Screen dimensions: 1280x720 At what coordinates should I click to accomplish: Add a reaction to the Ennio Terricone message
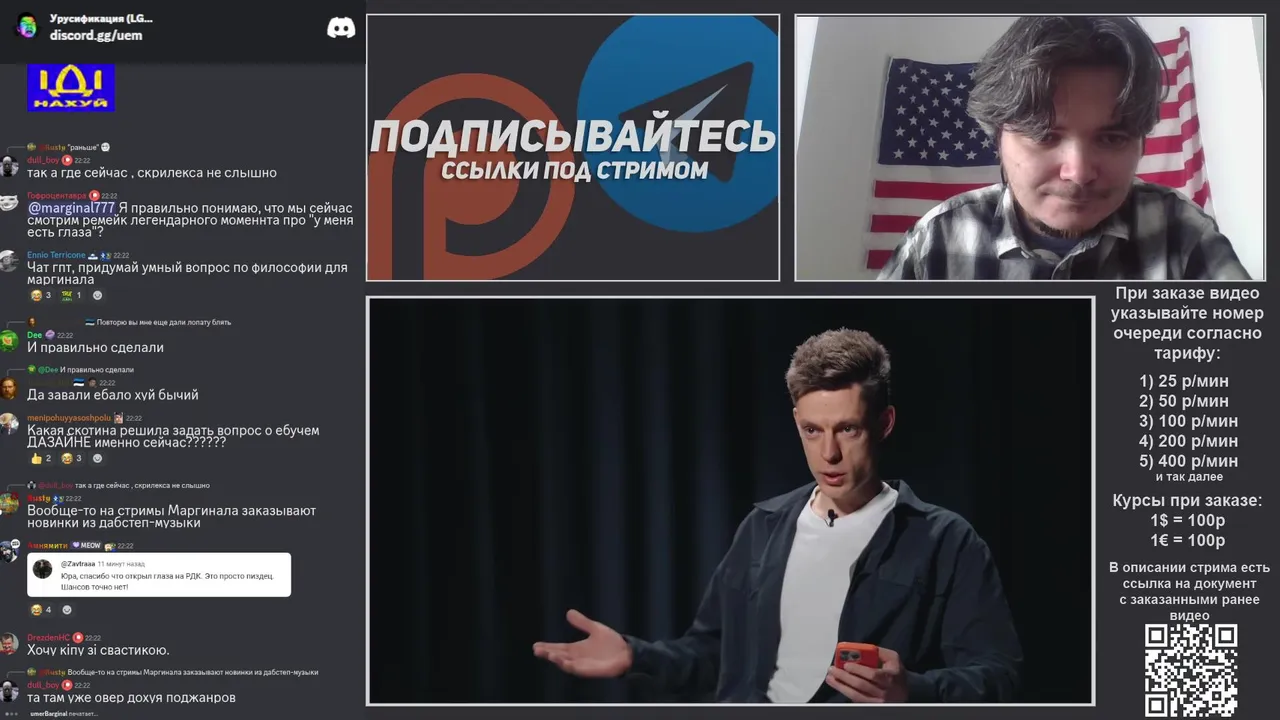tap(97, 295)
